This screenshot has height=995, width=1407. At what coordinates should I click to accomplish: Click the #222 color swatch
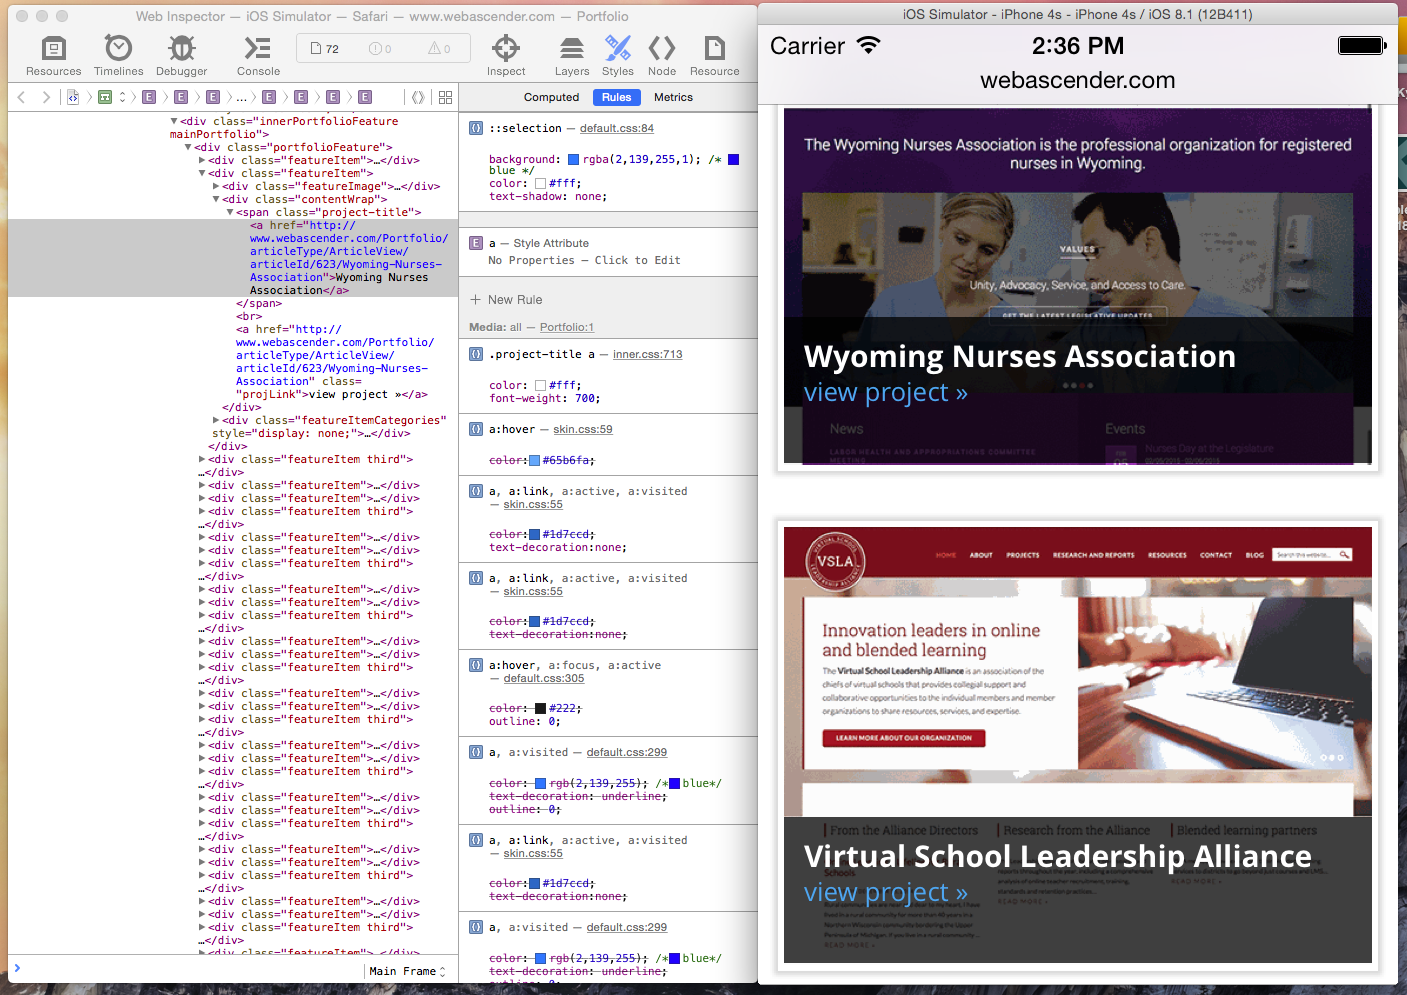tap(541, 708)
